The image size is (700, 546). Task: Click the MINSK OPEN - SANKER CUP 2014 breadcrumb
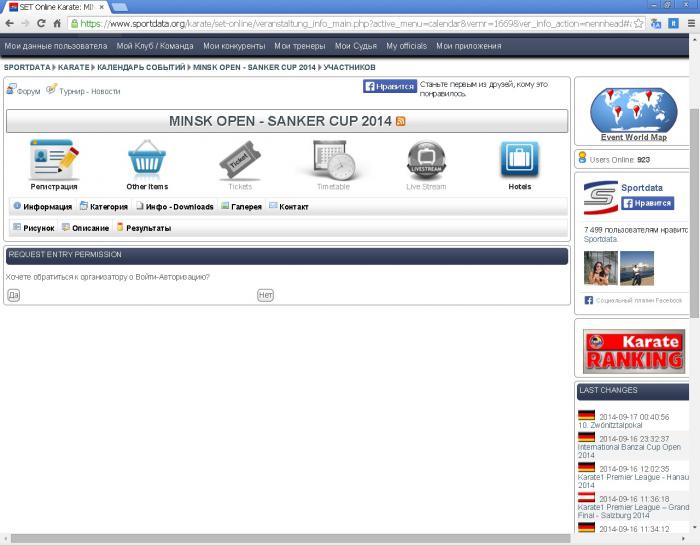[x=254, y=67]
